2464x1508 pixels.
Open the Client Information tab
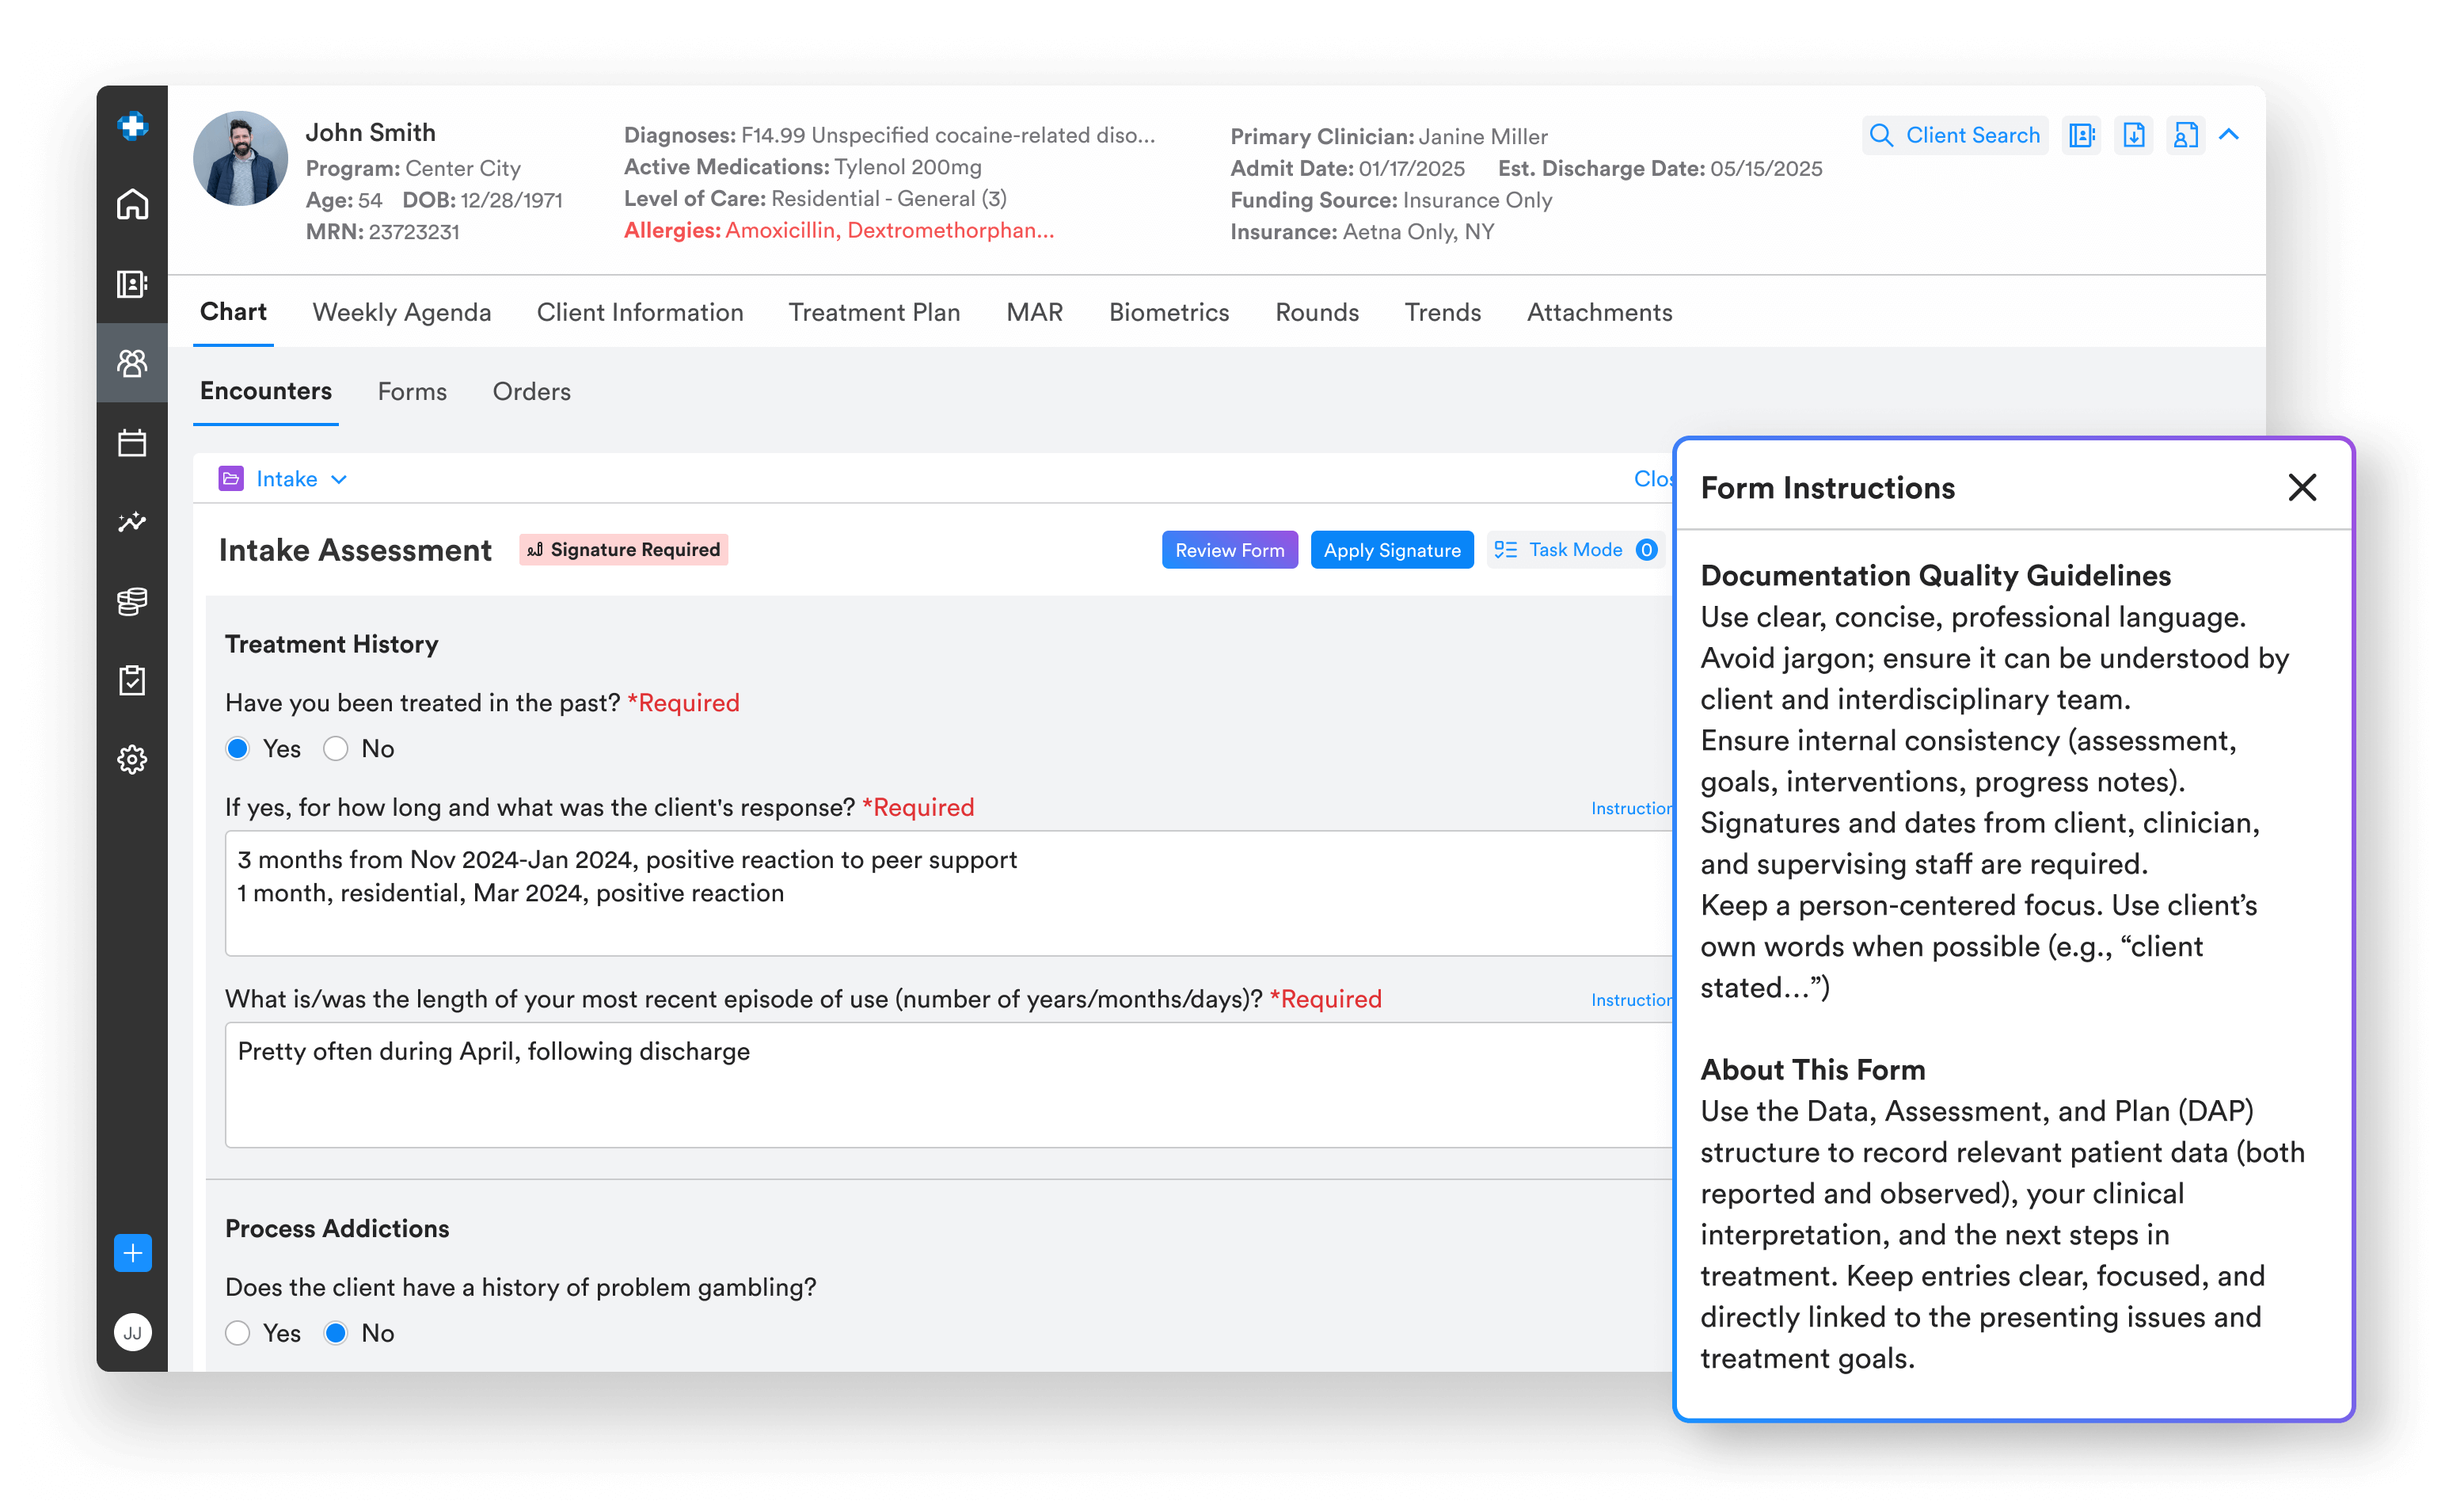point(640,312)
